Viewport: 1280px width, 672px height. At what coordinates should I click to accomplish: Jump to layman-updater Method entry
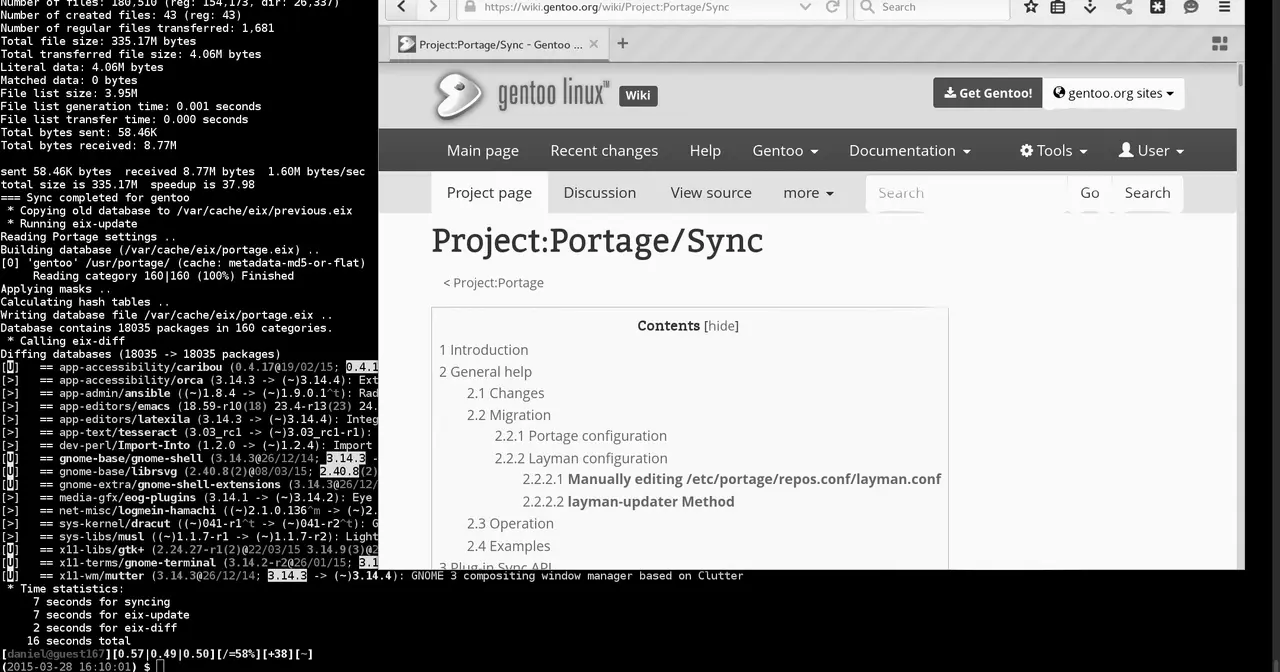(x=628, y=502)
